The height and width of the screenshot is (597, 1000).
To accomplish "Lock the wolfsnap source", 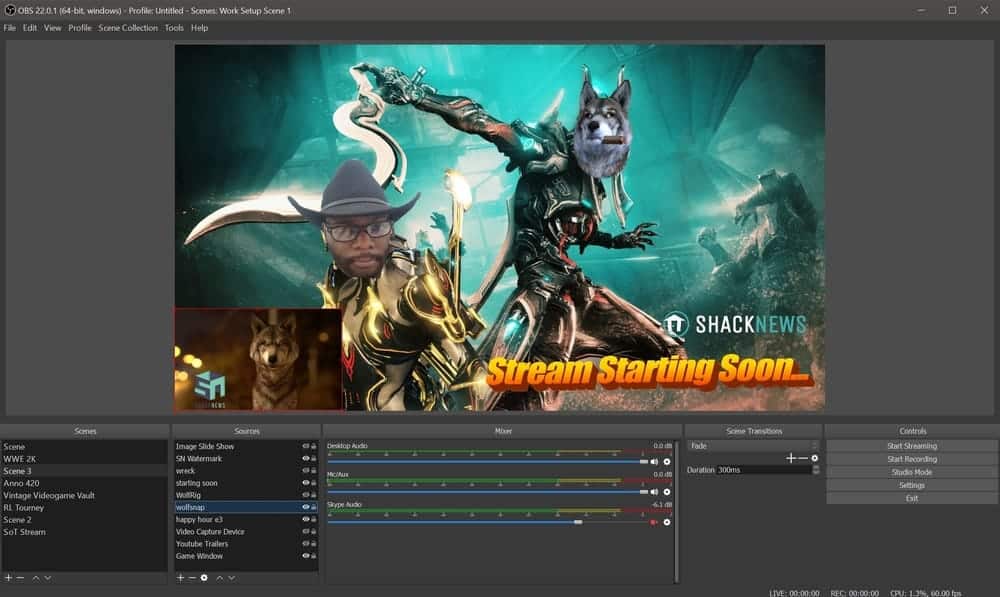I will [314, 507].
